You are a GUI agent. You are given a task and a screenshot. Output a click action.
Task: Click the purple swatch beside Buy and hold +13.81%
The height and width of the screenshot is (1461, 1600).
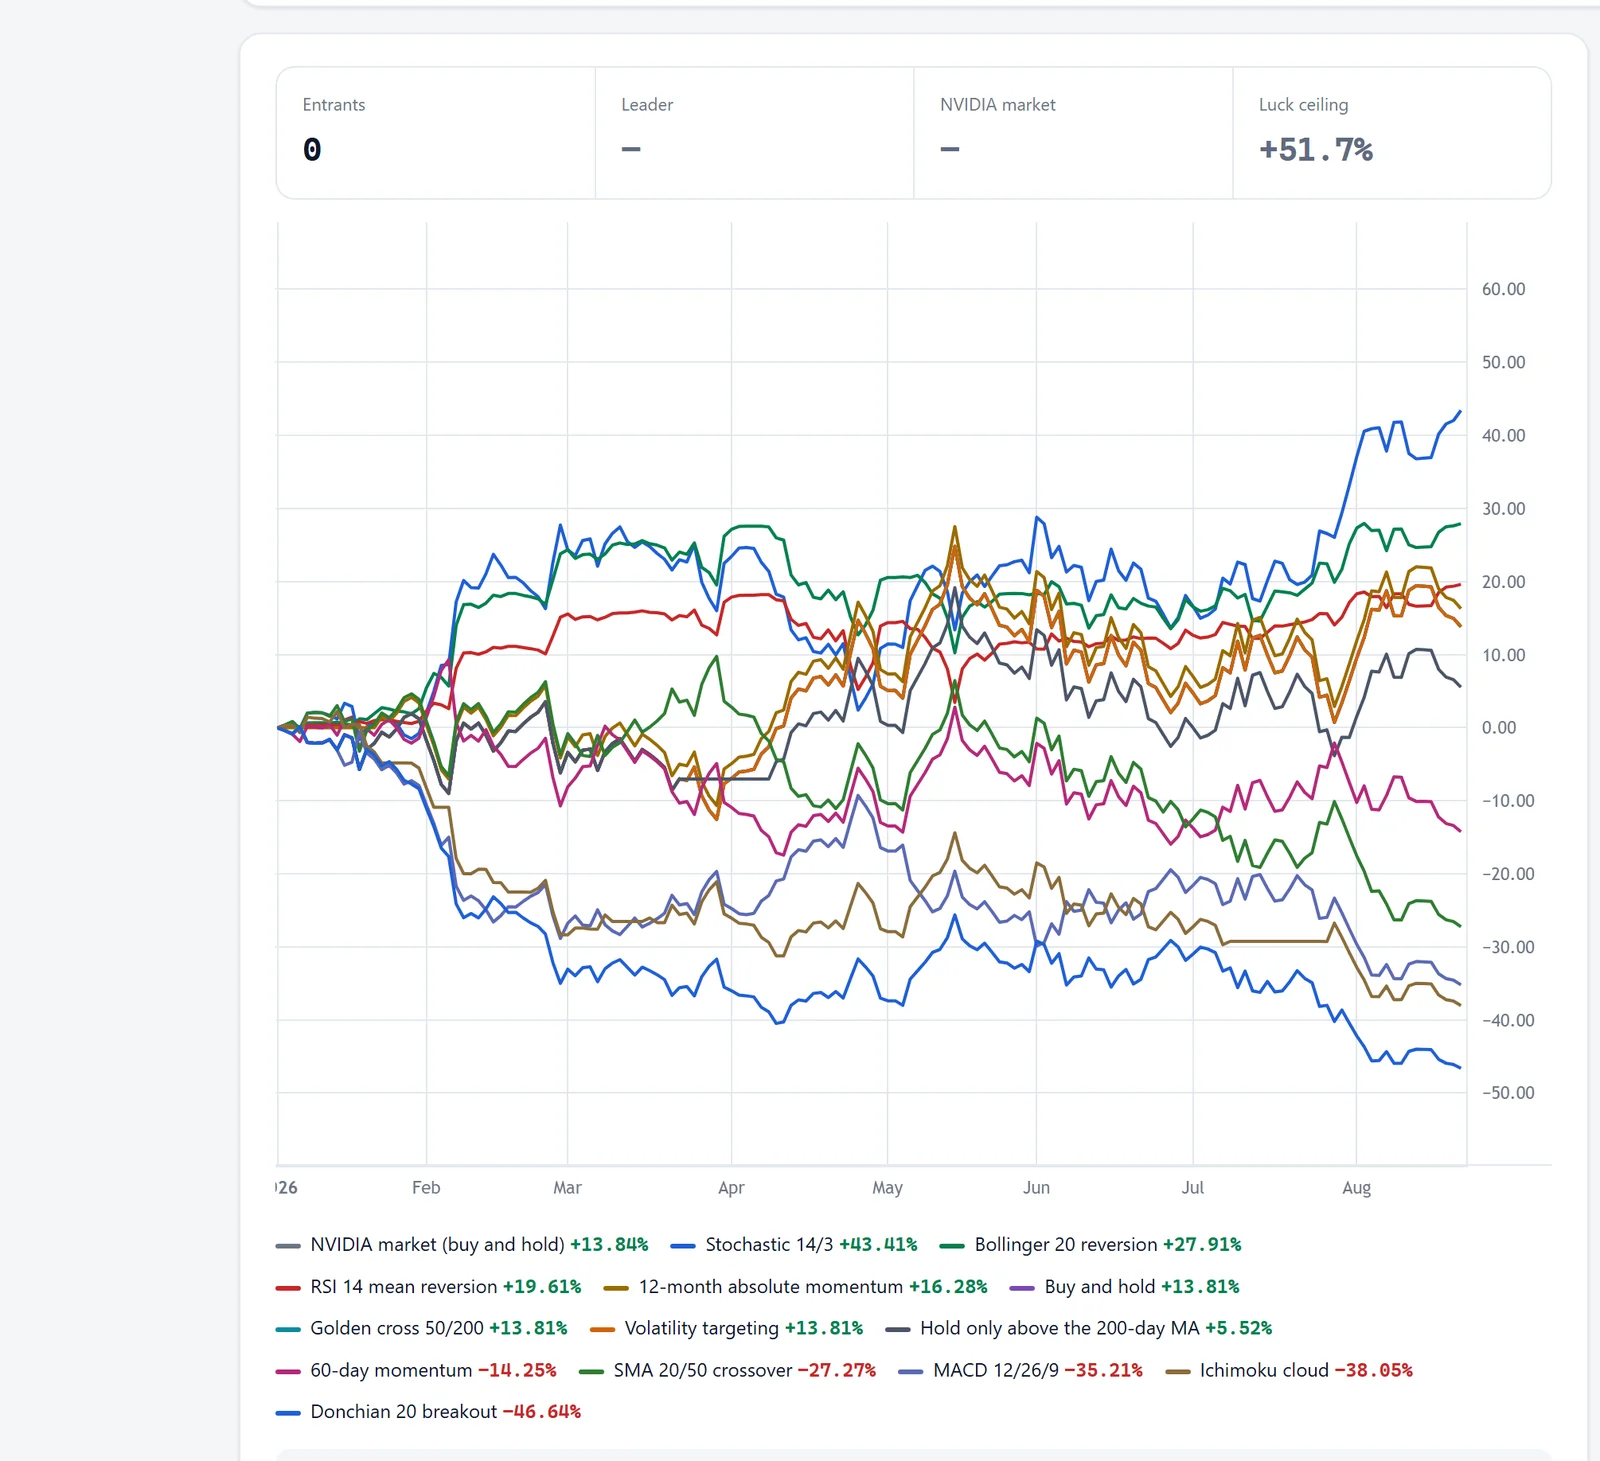tap(1022, 1288)
